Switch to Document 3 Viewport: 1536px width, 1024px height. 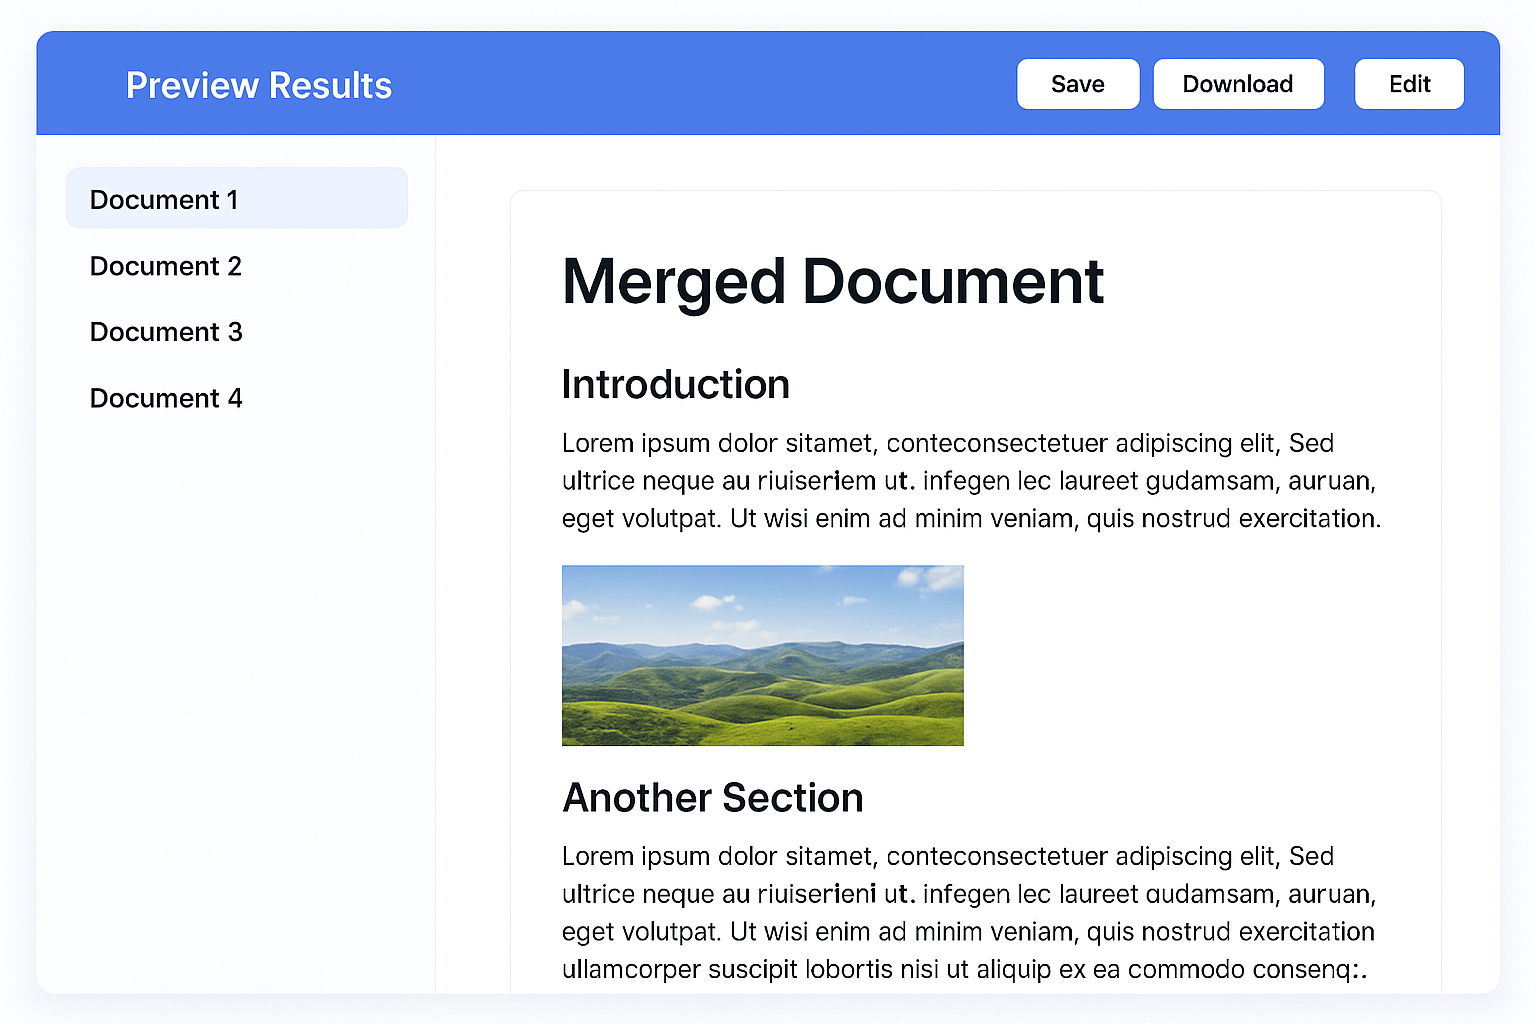[166, 331]
